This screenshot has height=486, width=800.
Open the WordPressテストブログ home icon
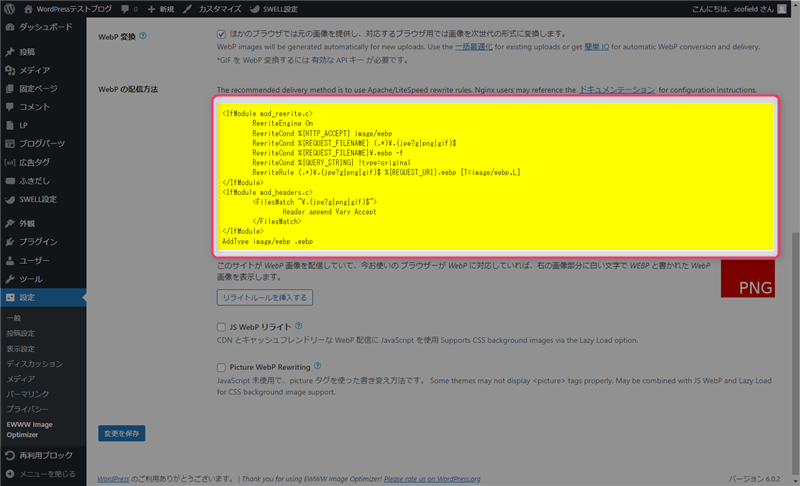28,9
